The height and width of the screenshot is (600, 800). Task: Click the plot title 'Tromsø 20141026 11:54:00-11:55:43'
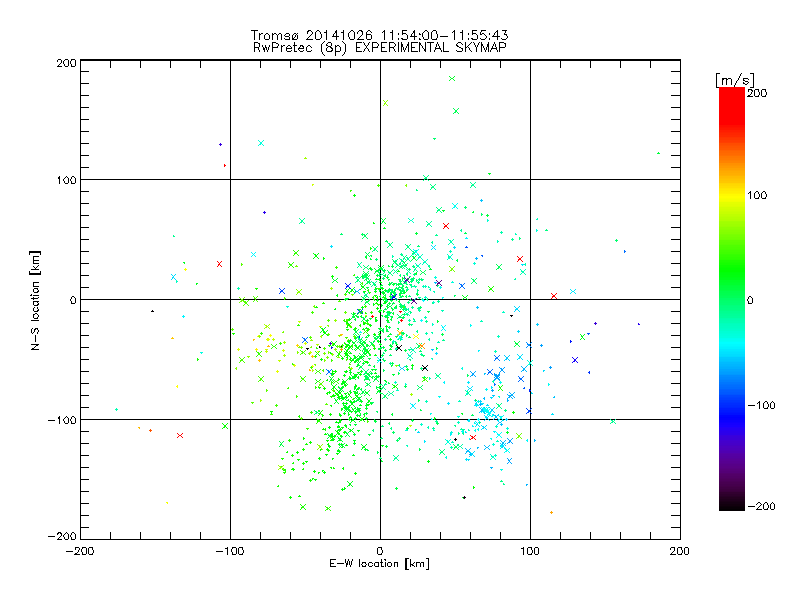coord(379,35)
